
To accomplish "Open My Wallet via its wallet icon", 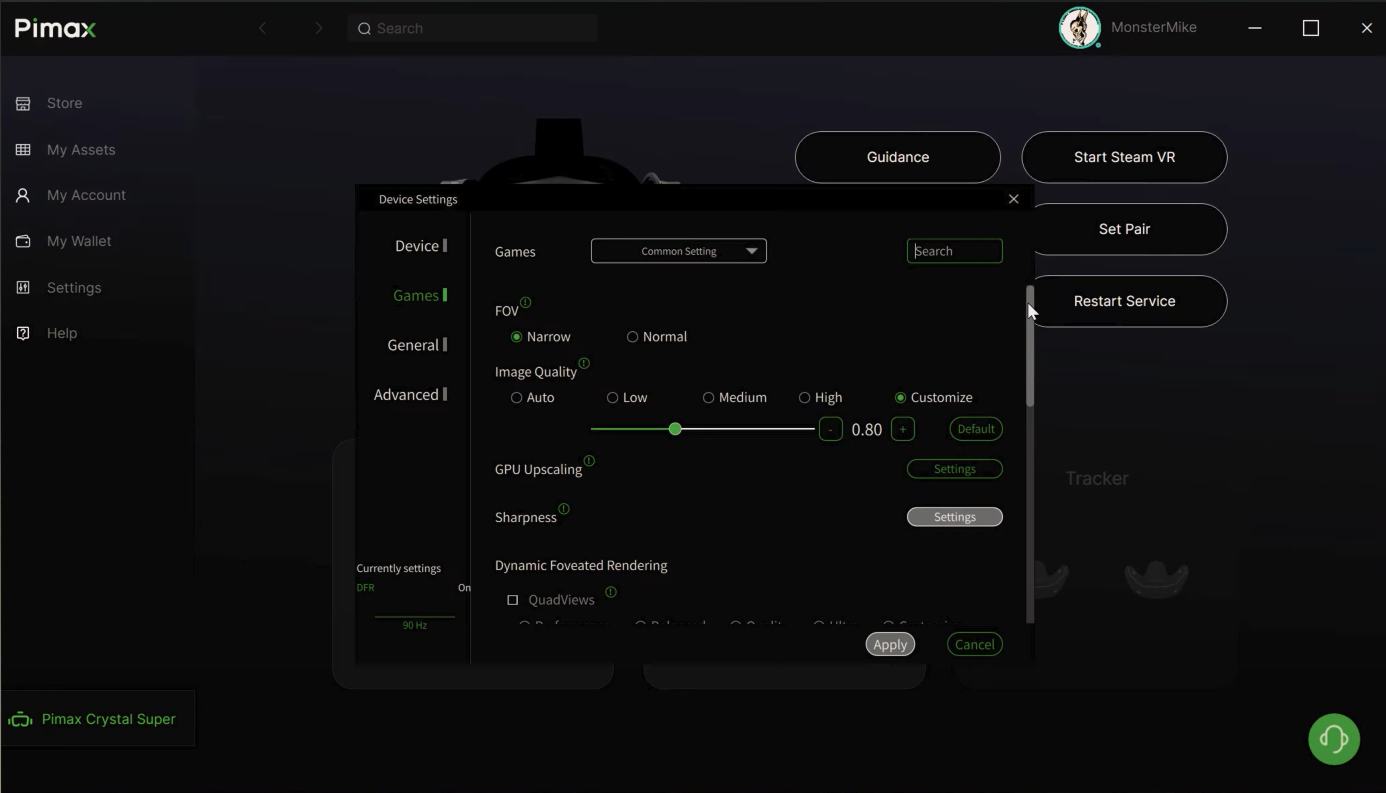I will point(23,242).
